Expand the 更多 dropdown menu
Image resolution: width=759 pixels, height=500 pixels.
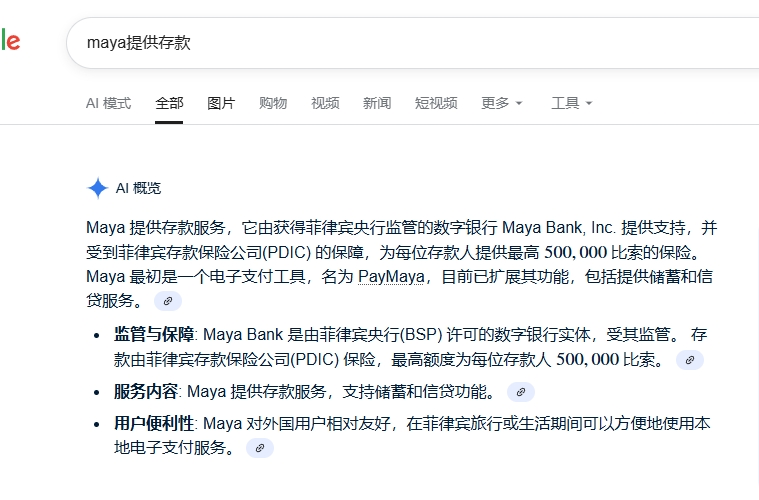tap(501, 103)
